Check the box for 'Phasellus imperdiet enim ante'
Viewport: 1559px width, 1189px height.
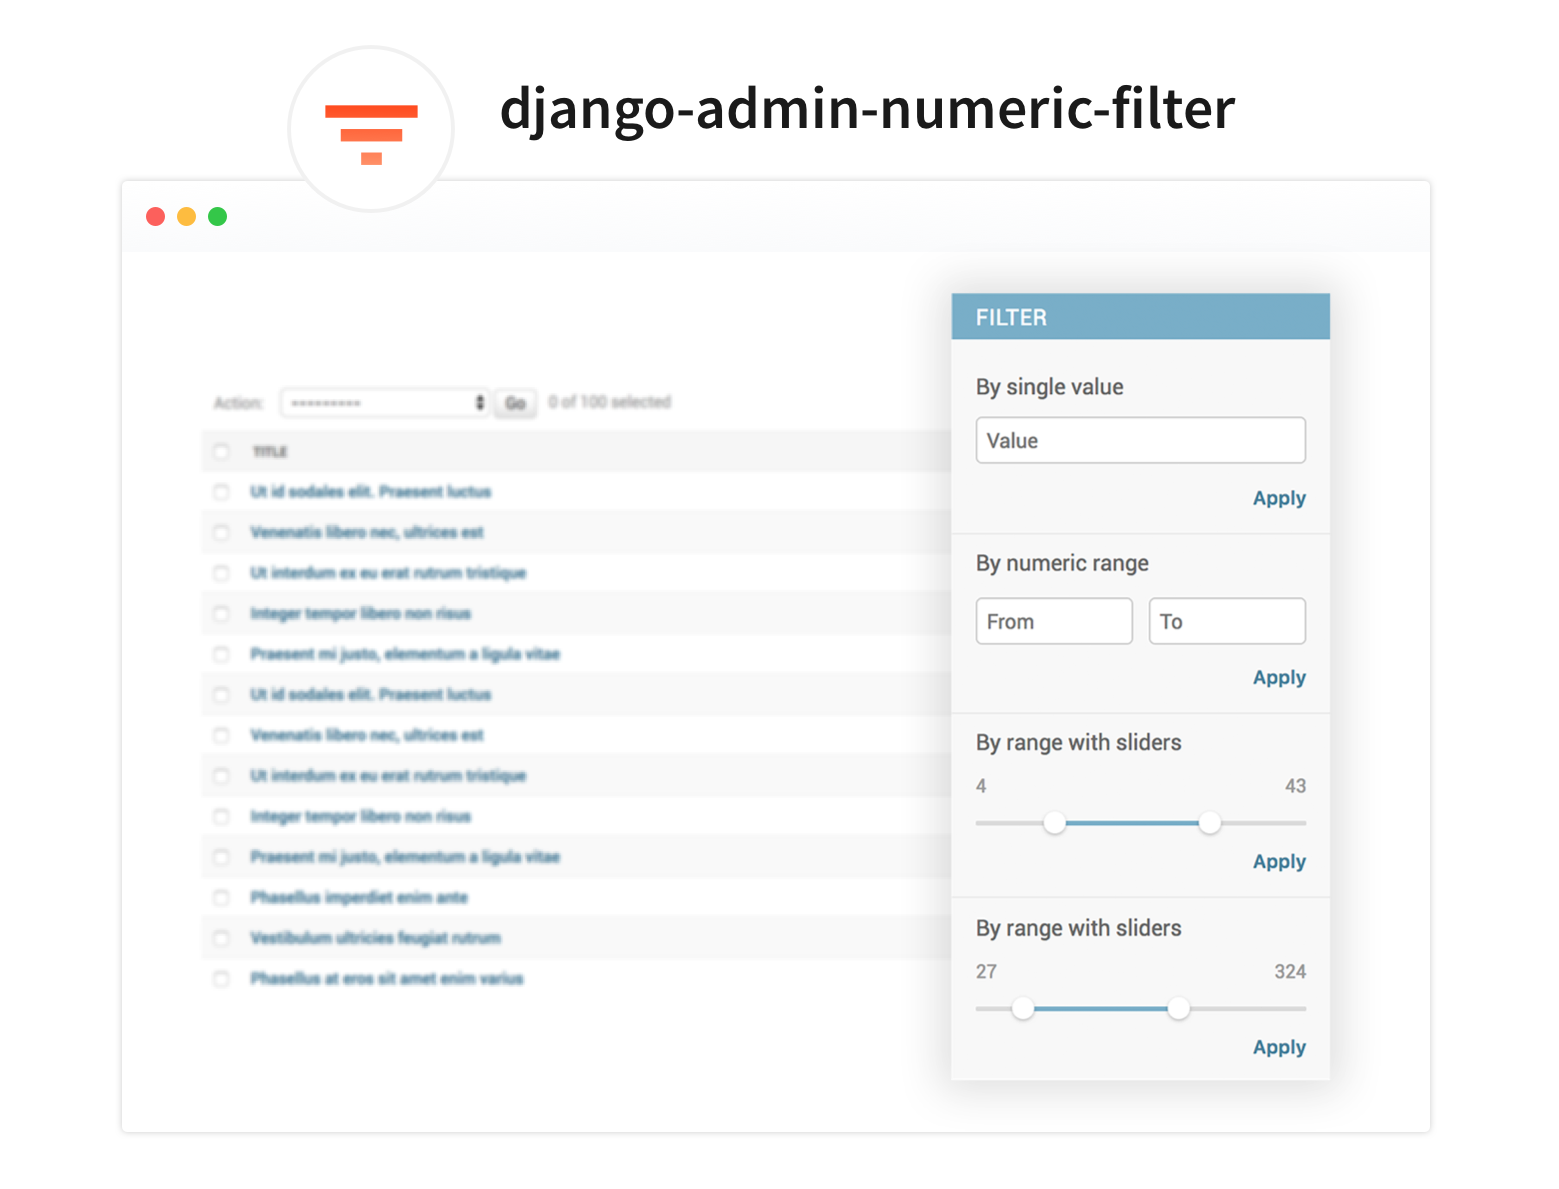[221, 898]
